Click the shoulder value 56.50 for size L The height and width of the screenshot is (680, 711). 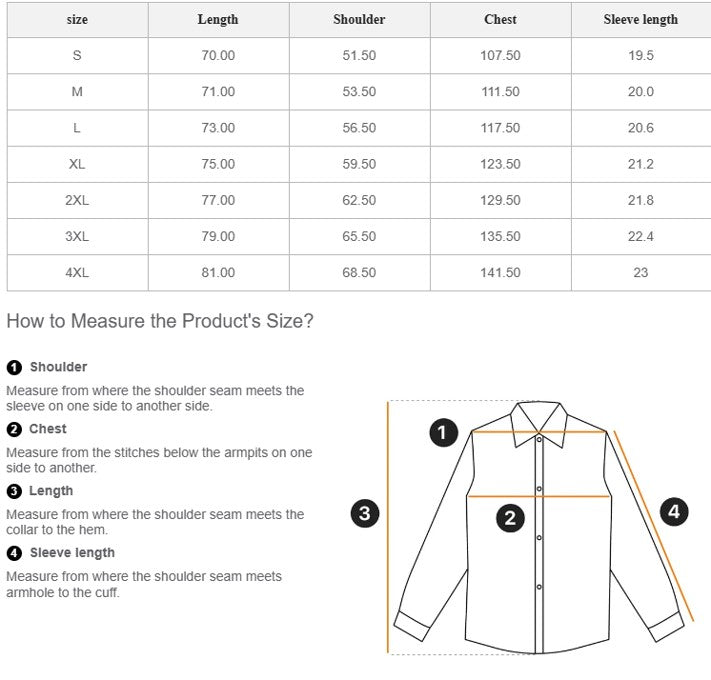(359, 128)
